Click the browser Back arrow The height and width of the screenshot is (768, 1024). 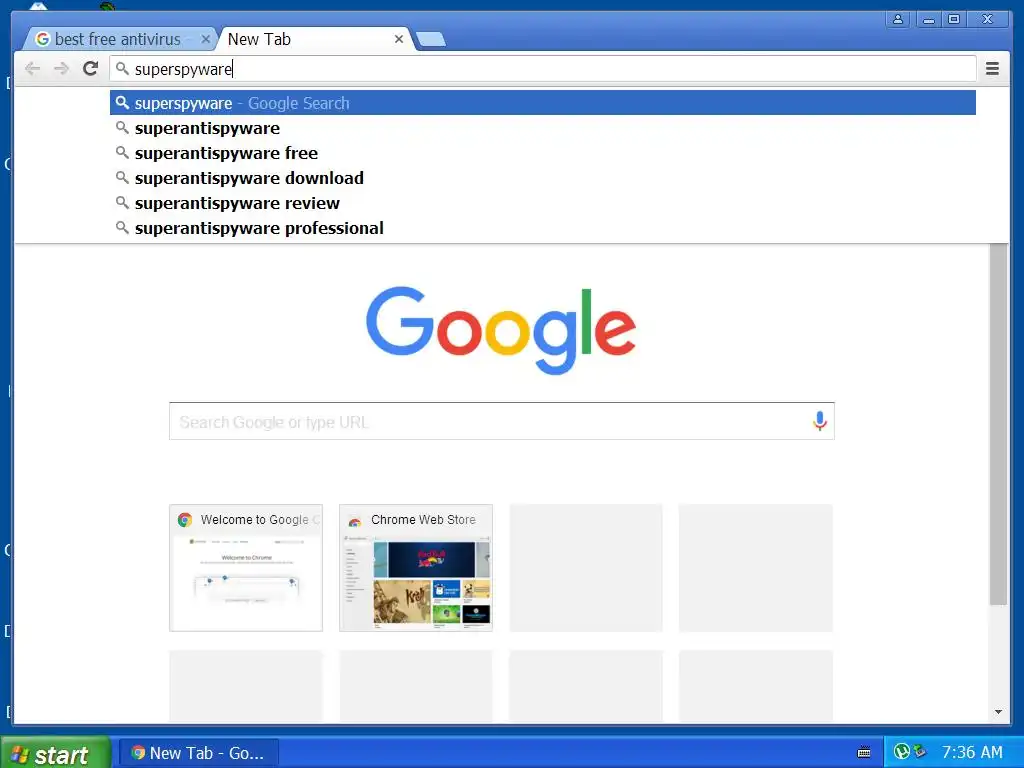pos(32,69)
